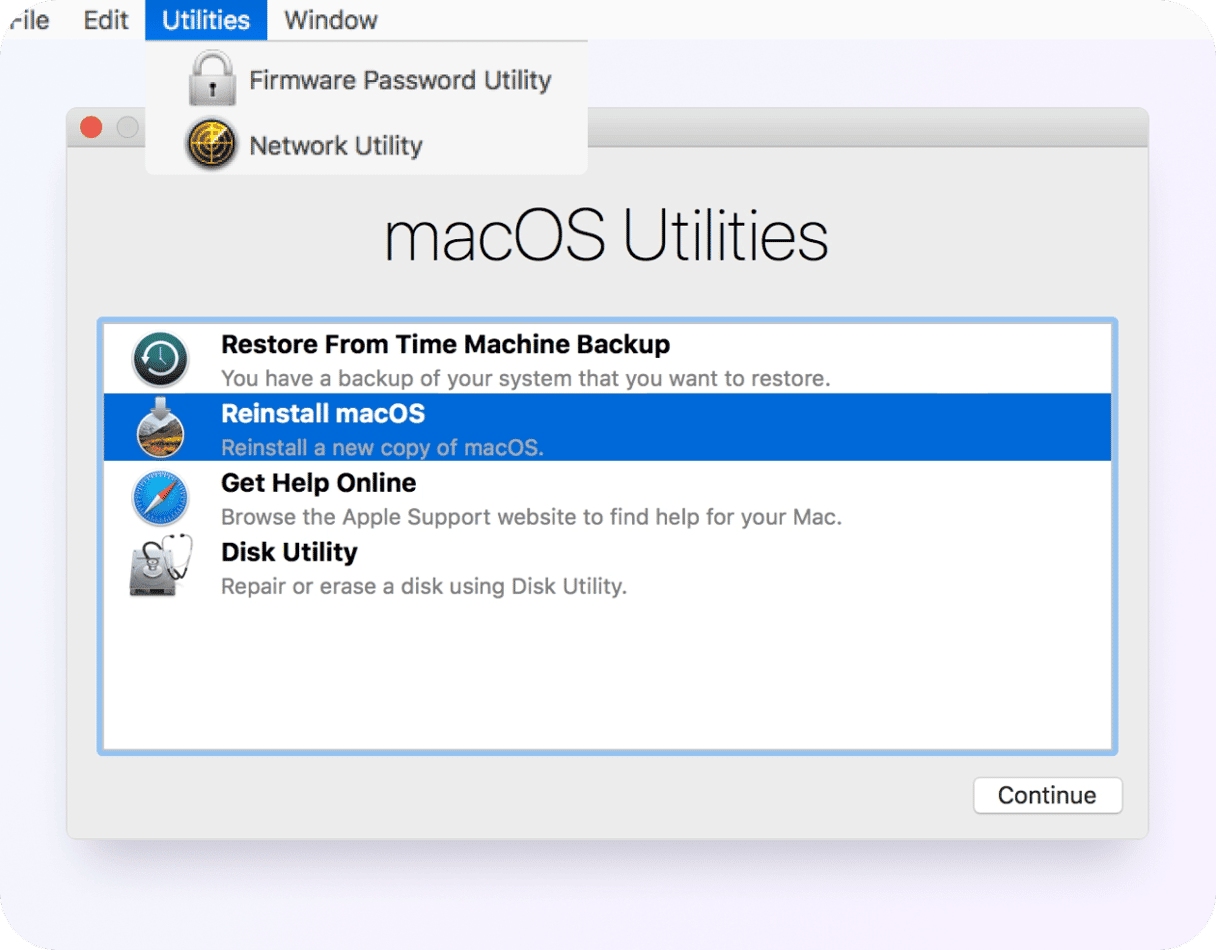
Task: Collapse the open Utilities menu
Action: [x=206, y=20]
